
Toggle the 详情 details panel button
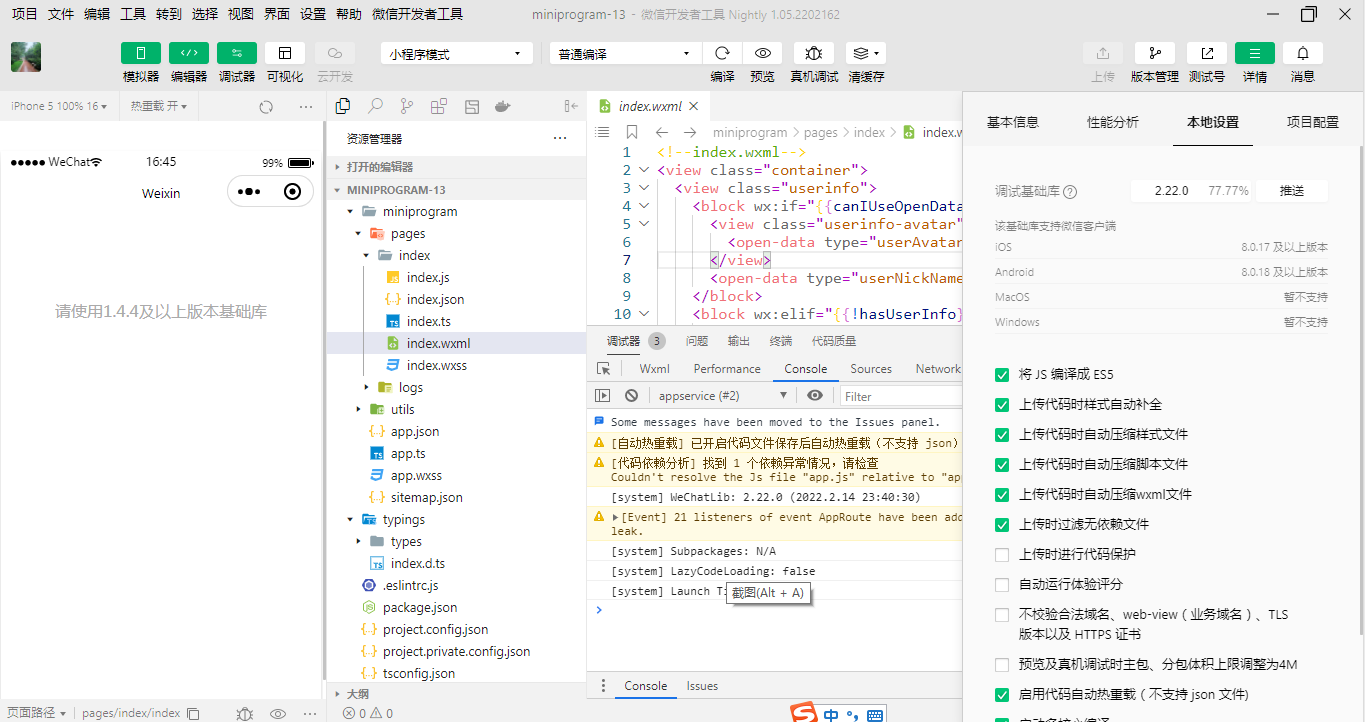pos(1255,53)
